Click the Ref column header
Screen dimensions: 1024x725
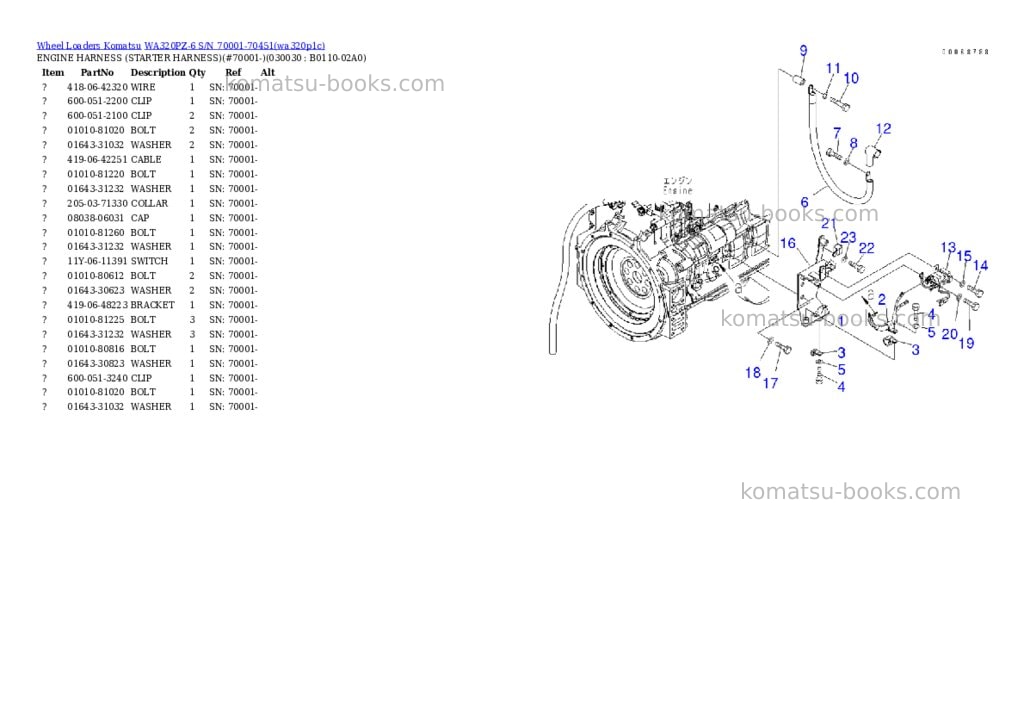pyautogui.click(x=233, y=72)
